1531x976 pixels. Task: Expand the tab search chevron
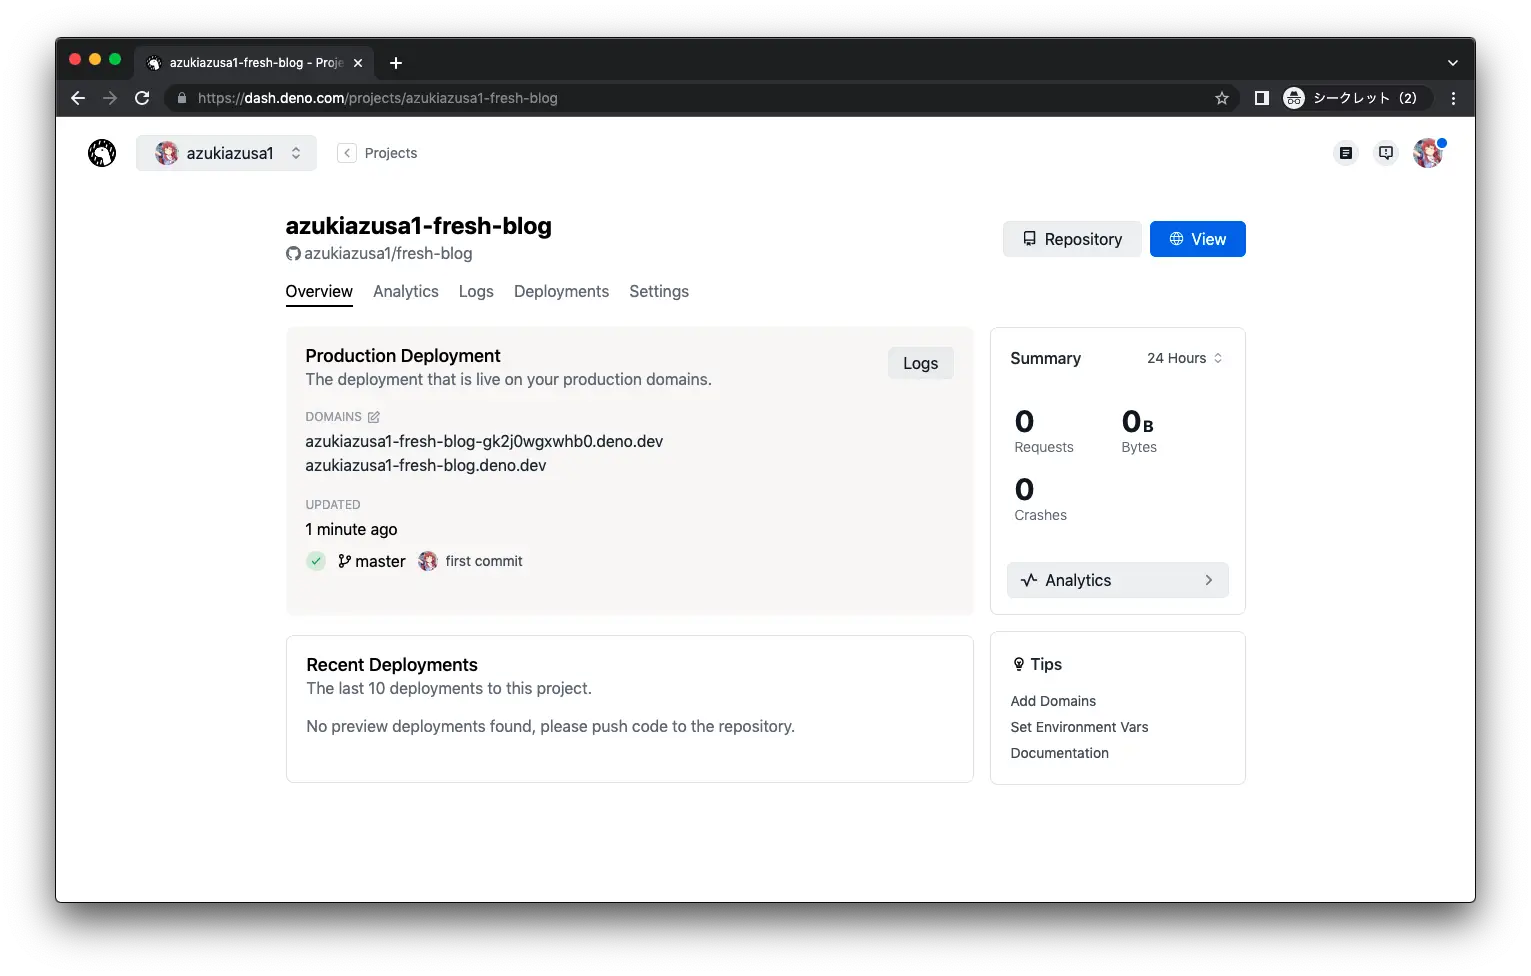point(1452,63)
